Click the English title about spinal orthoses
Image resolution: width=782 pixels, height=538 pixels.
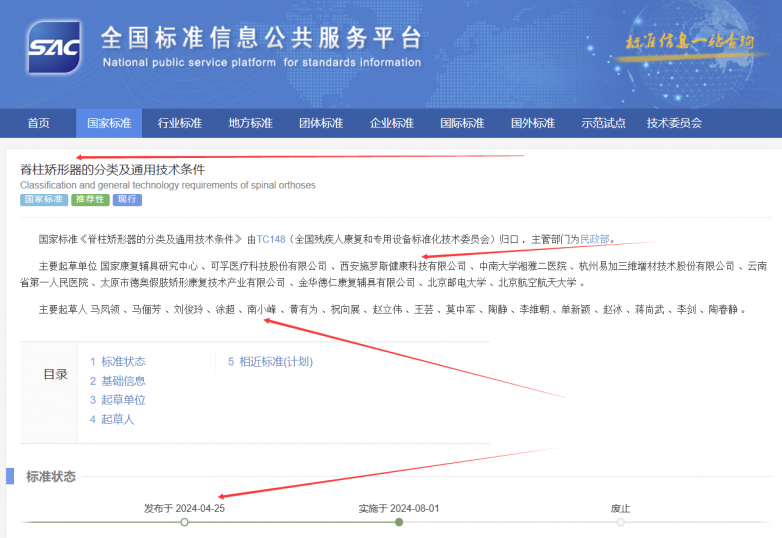point(168,185)
